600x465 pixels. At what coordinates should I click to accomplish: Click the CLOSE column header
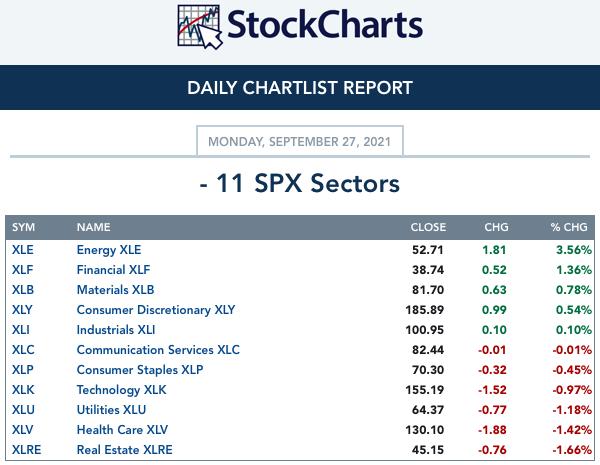[x=428, y=227]
